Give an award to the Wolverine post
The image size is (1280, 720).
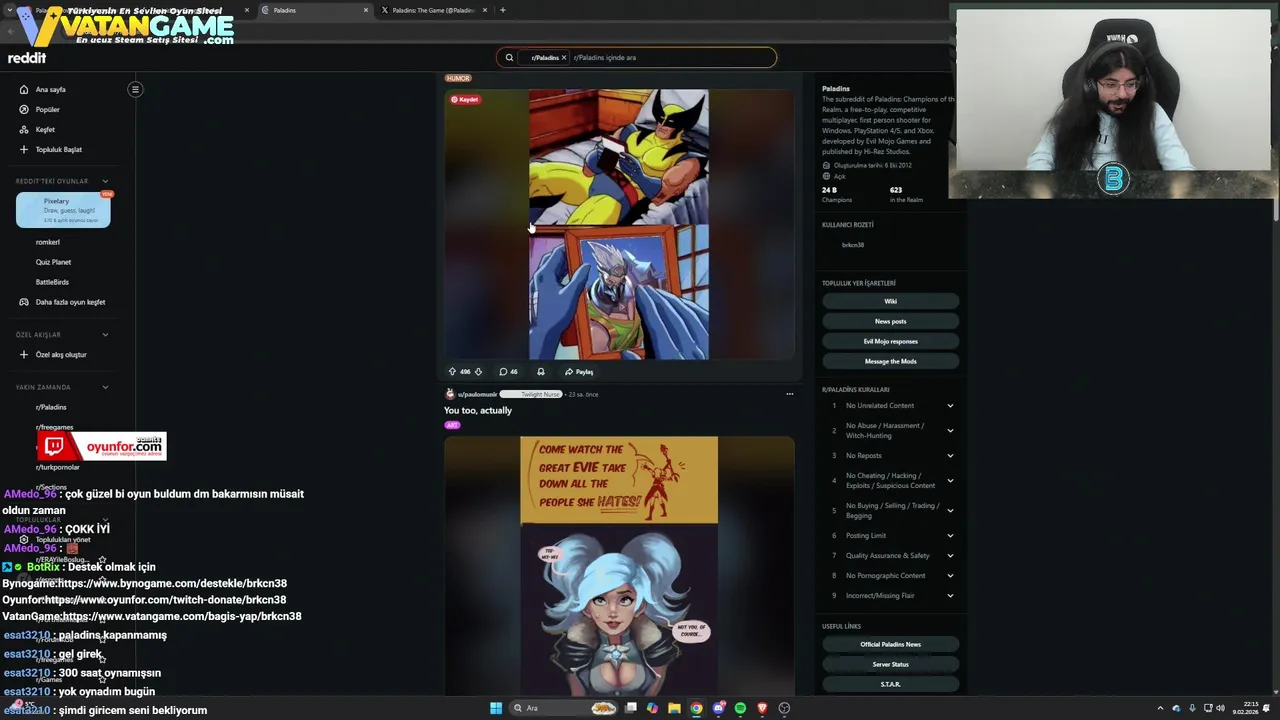[541, 371]
